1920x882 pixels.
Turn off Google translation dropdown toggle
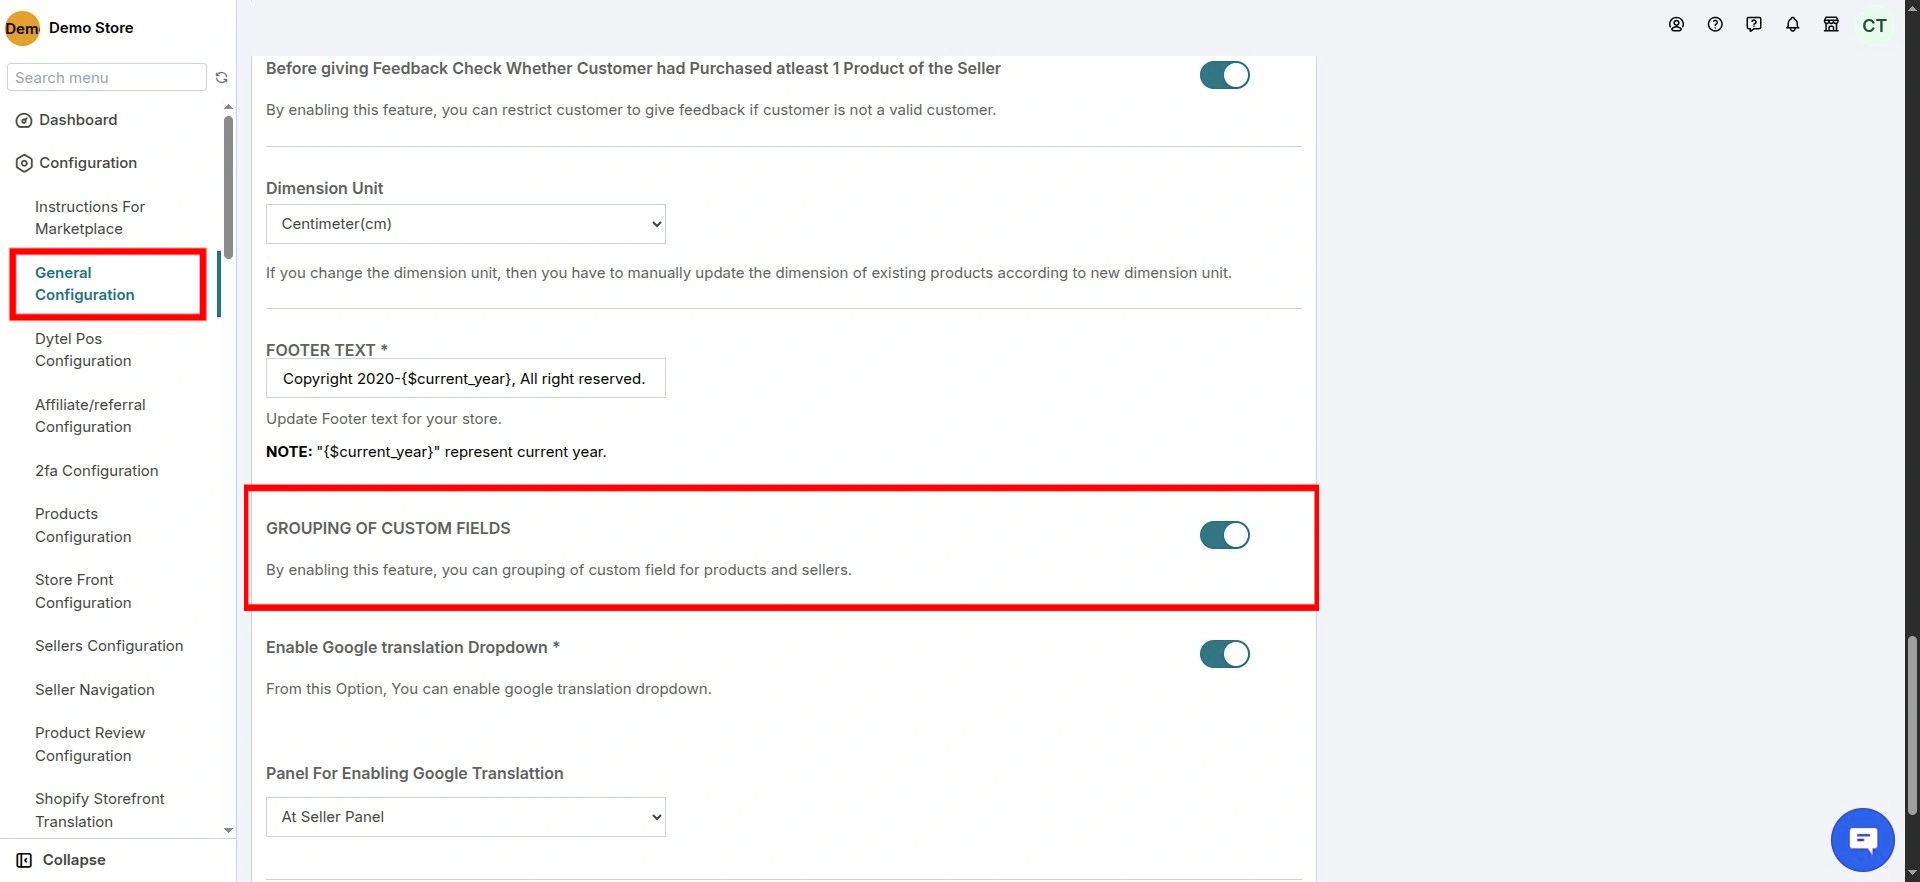[1224, 654]
